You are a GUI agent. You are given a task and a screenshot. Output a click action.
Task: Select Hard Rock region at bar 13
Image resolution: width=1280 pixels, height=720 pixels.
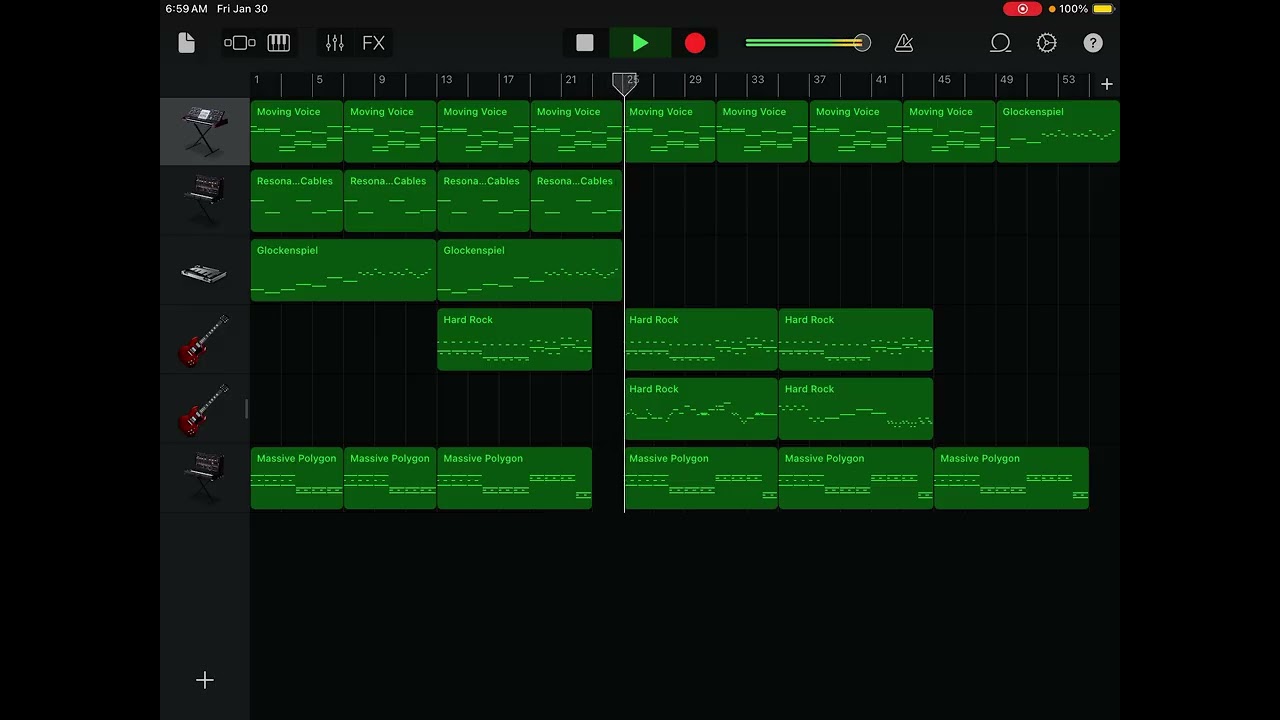[515, 339]
